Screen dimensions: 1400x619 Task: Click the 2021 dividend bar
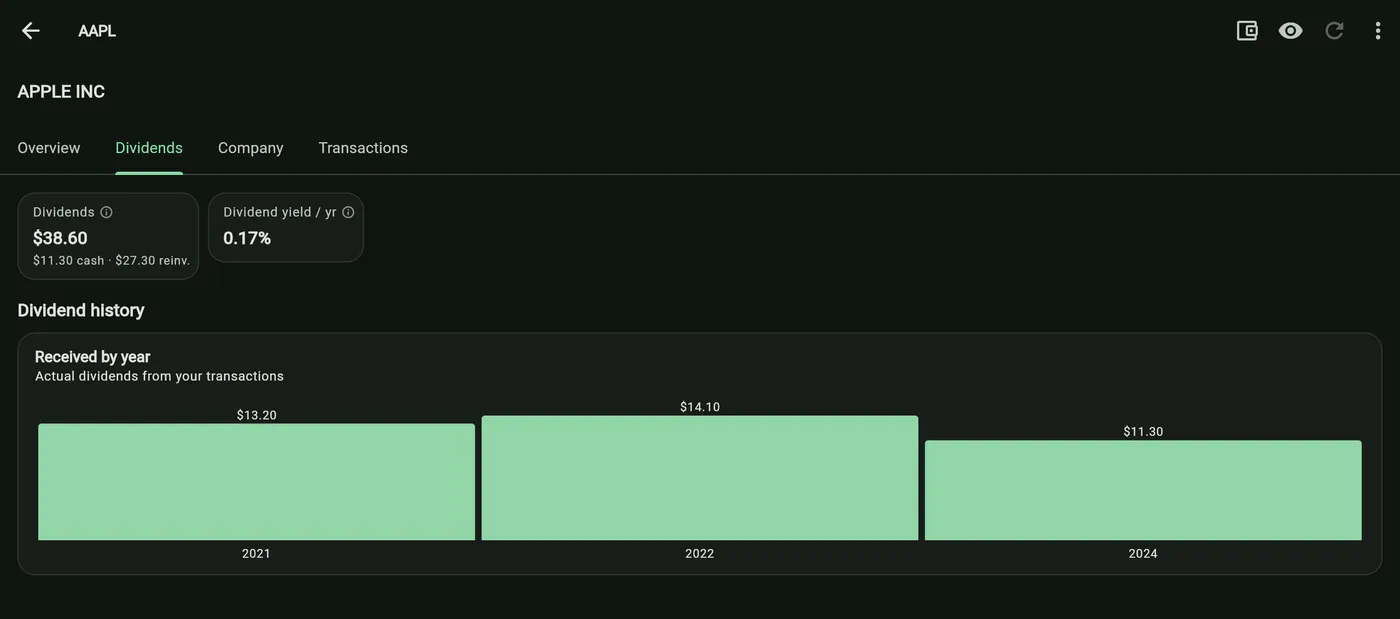point(257,482)
